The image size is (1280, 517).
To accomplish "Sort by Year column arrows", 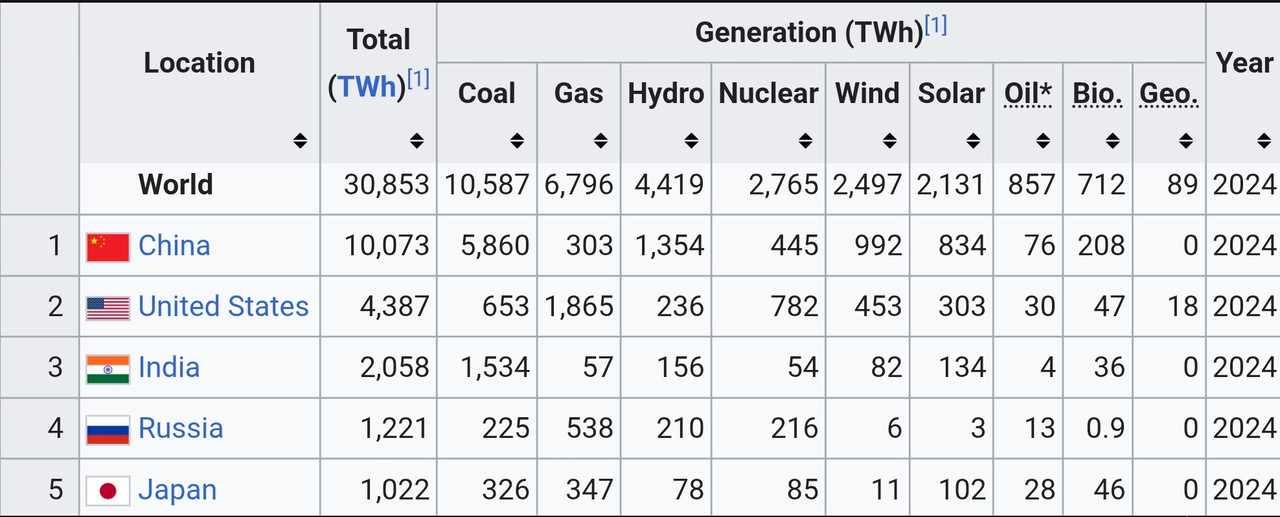I will [1263, 141].
